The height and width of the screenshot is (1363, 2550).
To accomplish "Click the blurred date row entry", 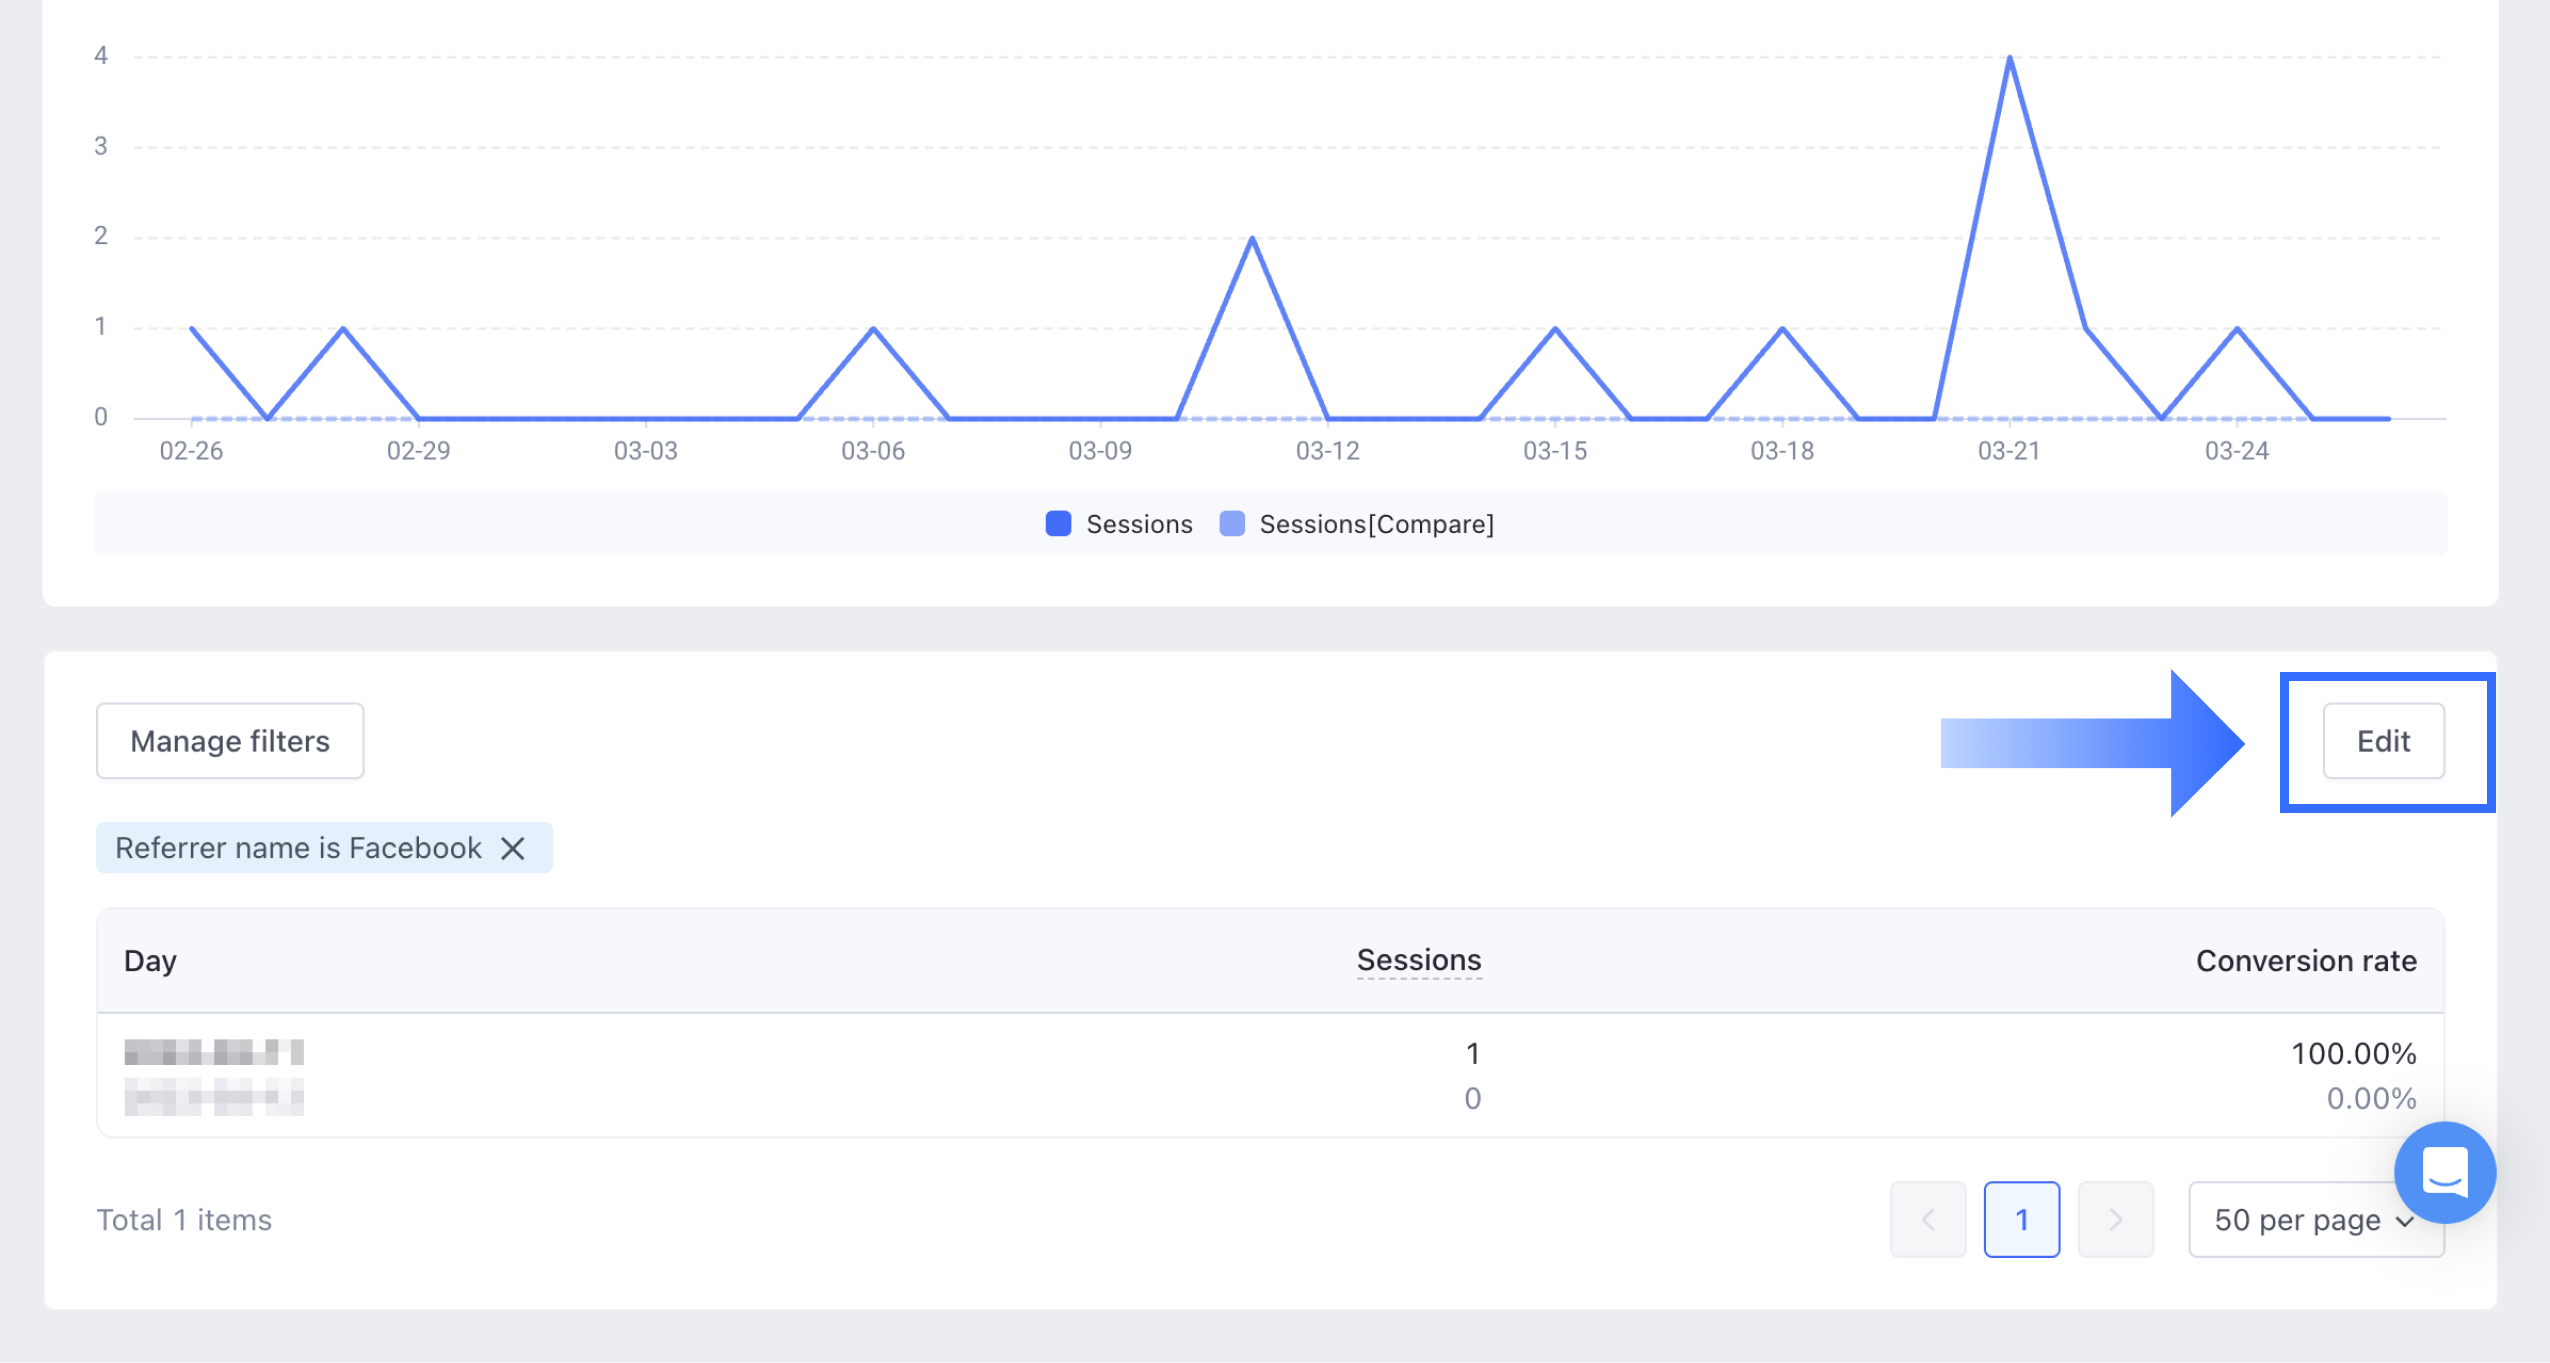I will 213,1053.
